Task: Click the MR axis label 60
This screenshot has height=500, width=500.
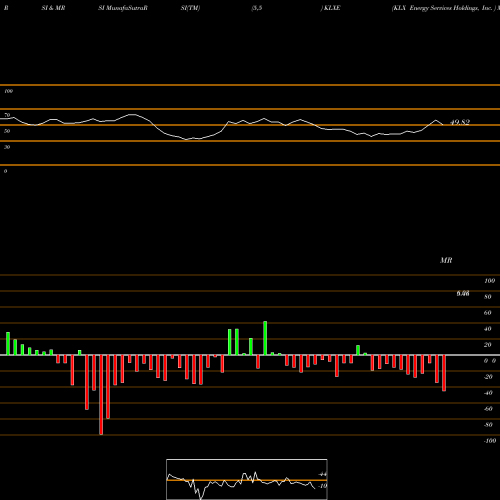Action: click(488, 313)
